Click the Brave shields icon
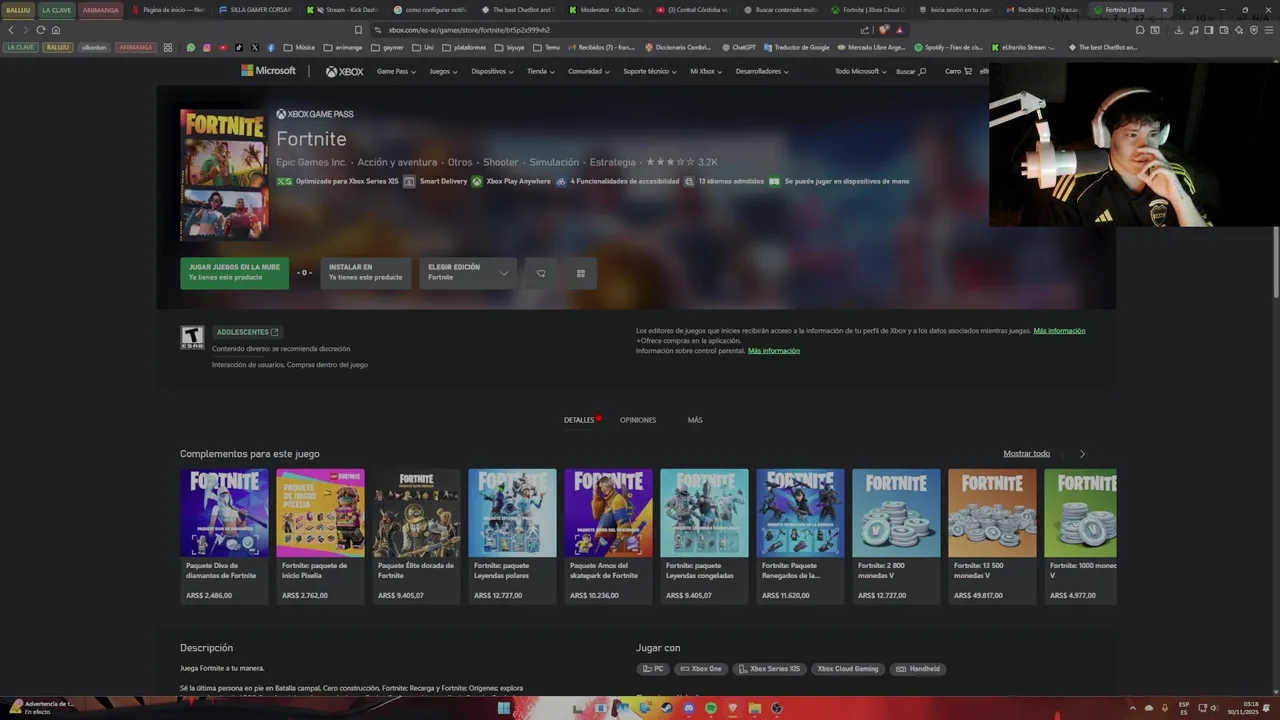 click(884, 30)
